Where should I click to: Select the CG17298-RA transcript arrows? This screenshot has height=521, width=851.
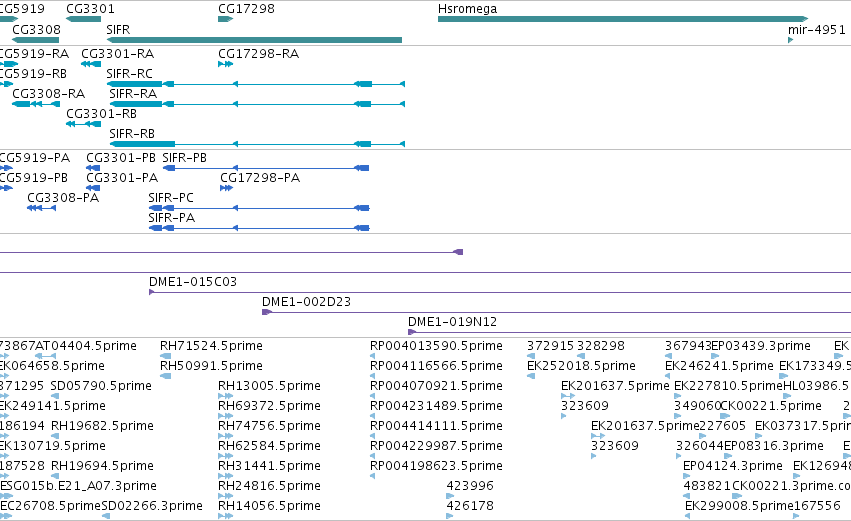coord(225,63)
